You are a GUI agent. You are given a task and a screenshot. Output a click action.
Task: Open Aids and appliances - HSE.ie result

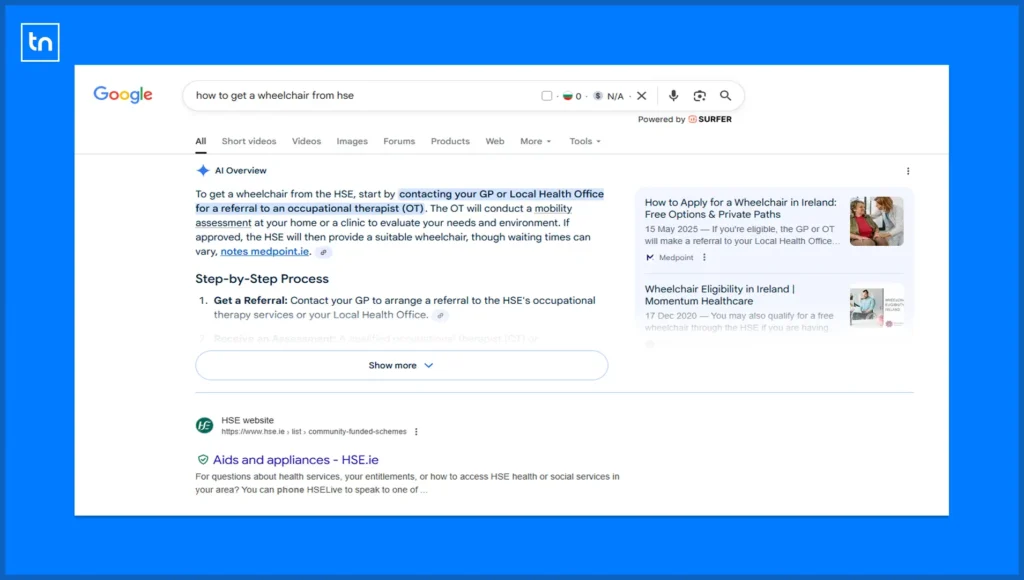295,460
